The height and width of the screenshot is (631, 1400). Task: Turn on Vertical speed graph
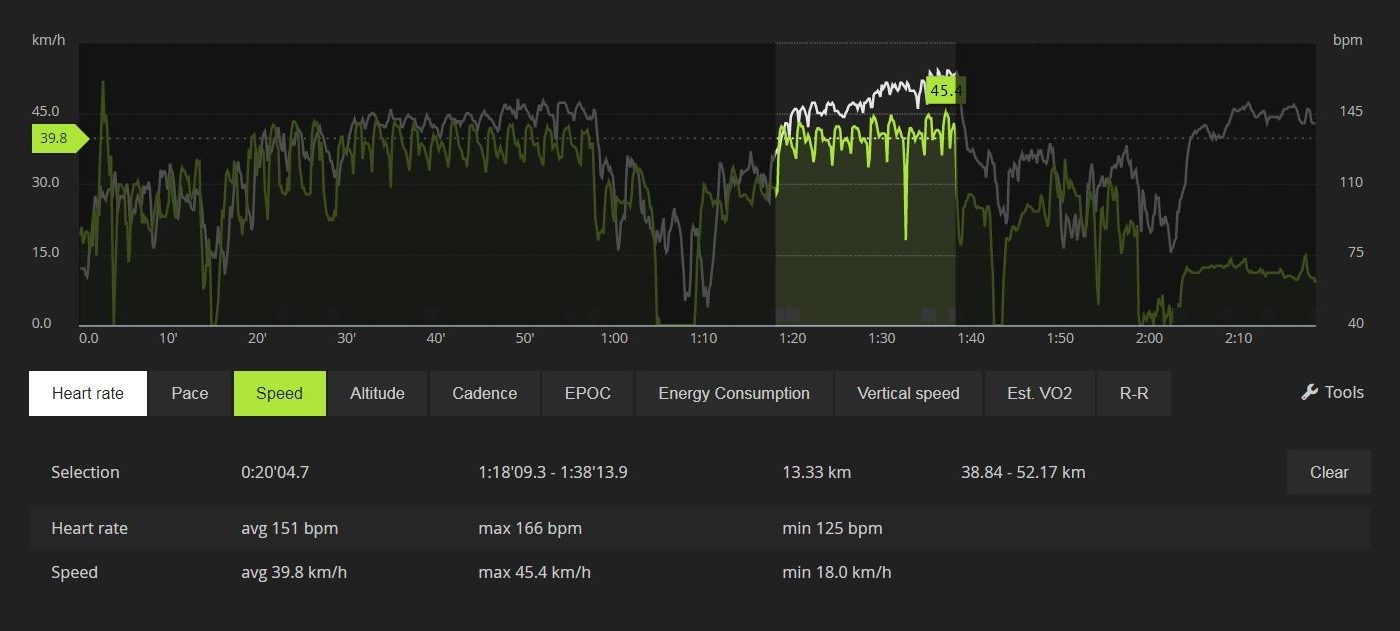908,393
